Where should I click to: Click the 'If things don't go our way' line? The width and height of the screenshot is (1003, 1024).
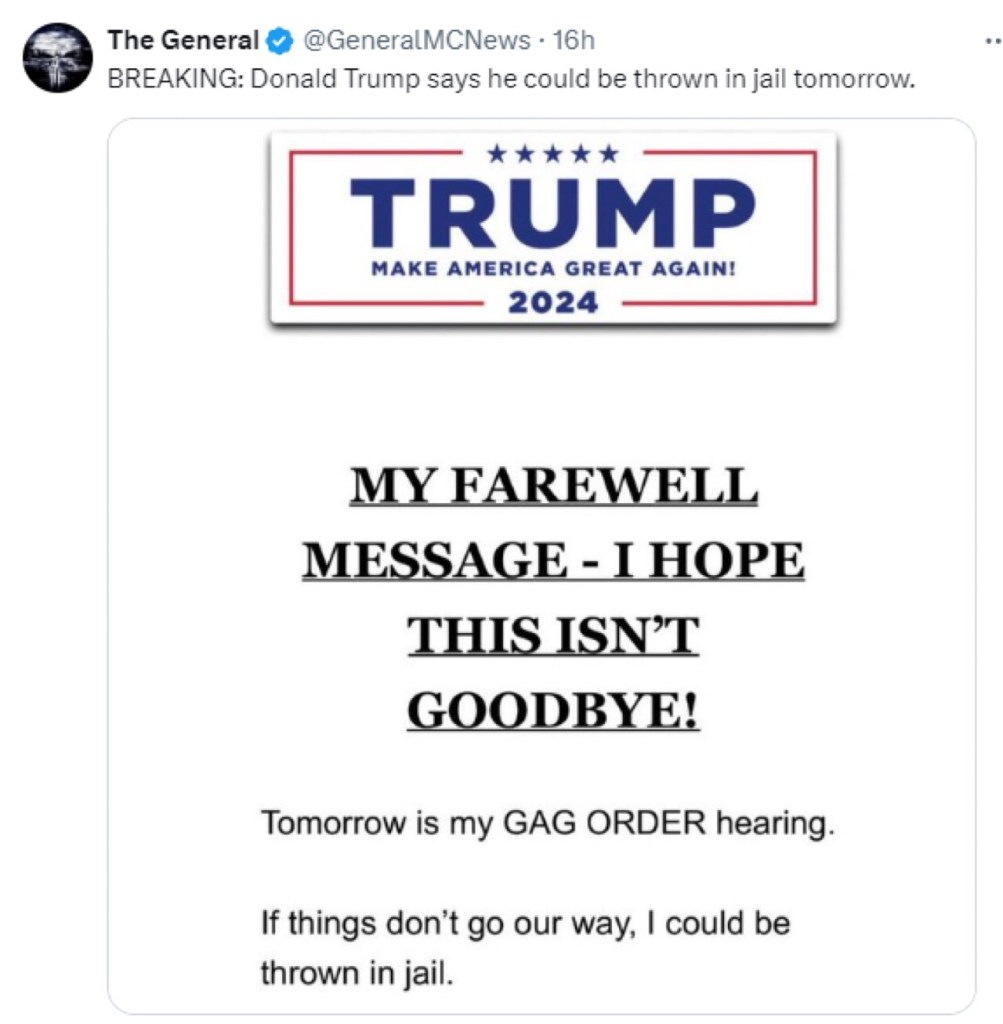point(525,922)
